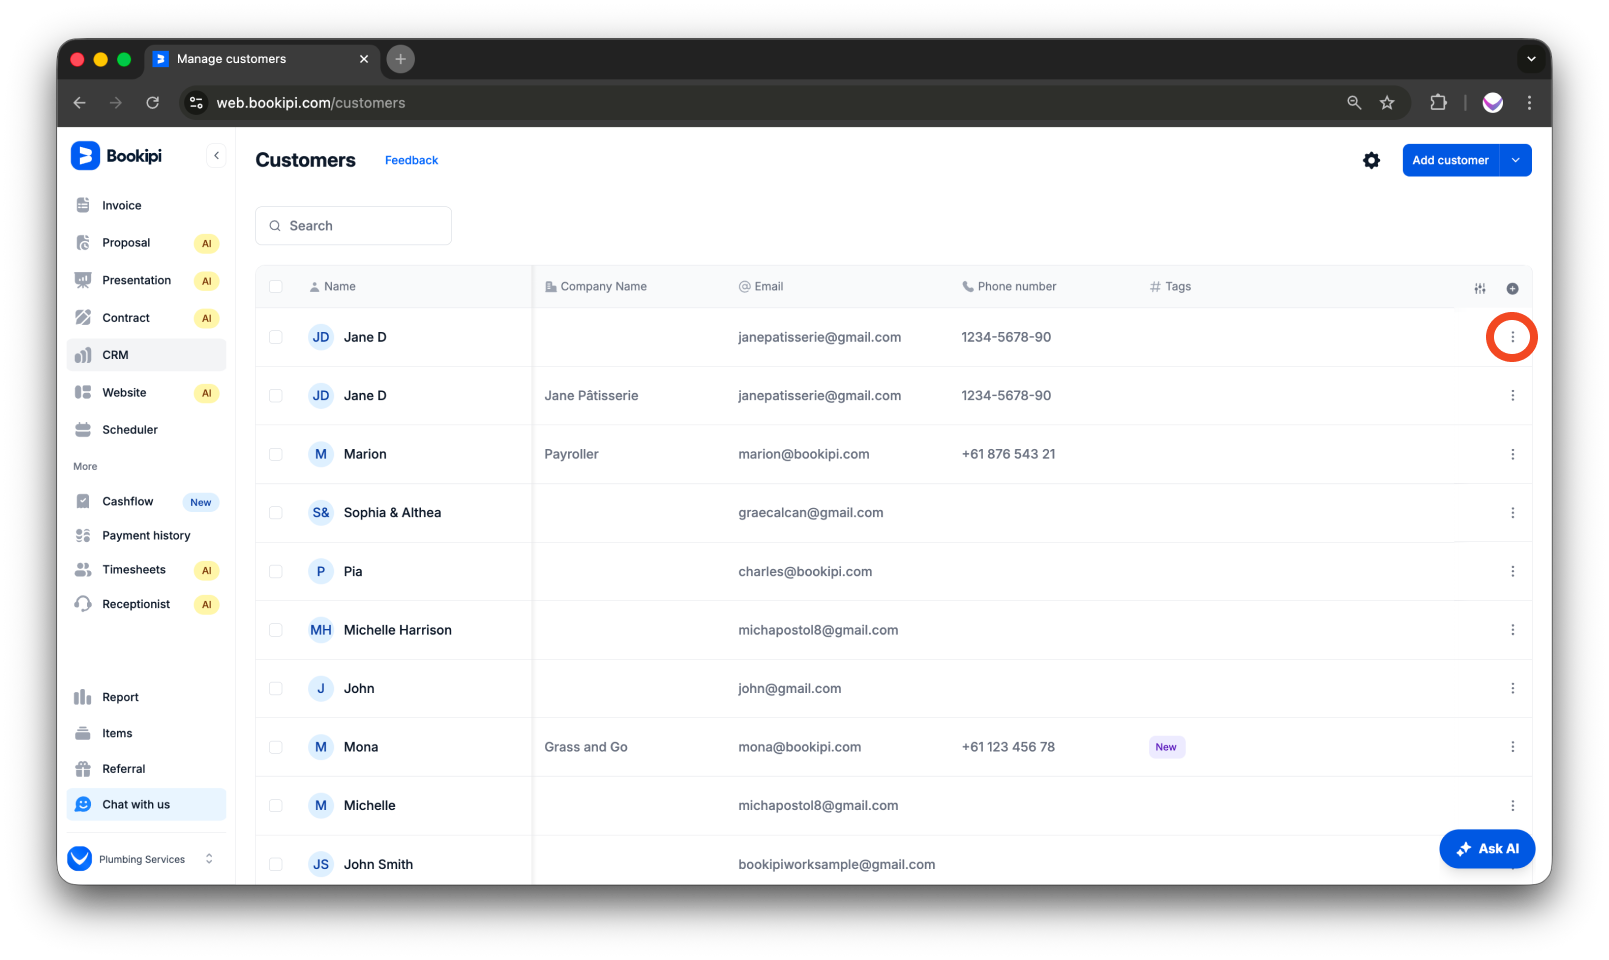
Task: Open the CRM section
Action: (114, 354)
